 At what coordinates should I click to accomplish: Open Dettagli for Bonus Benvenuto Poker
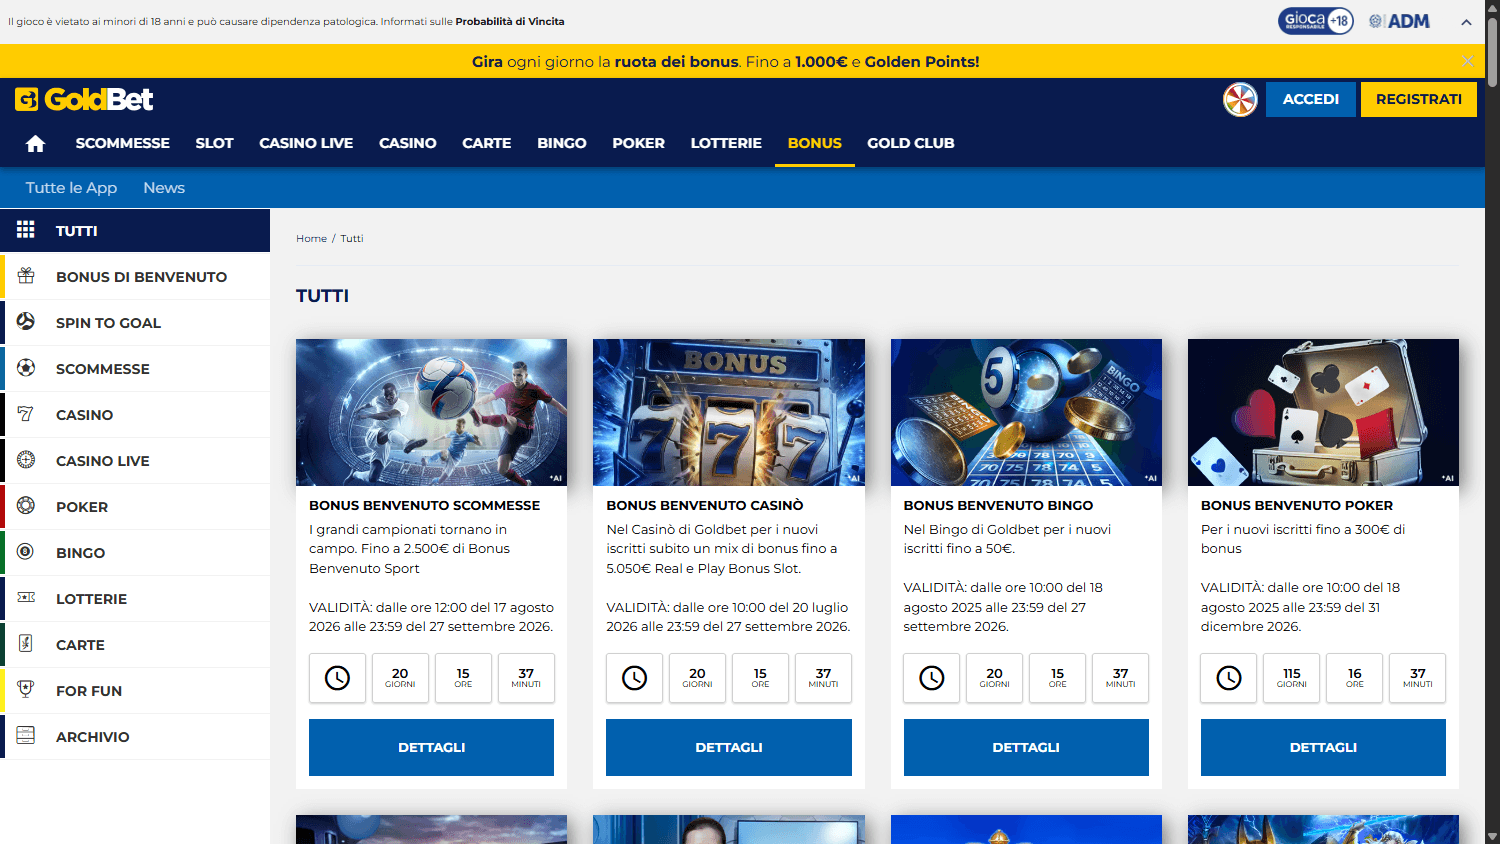point(1323,747)
